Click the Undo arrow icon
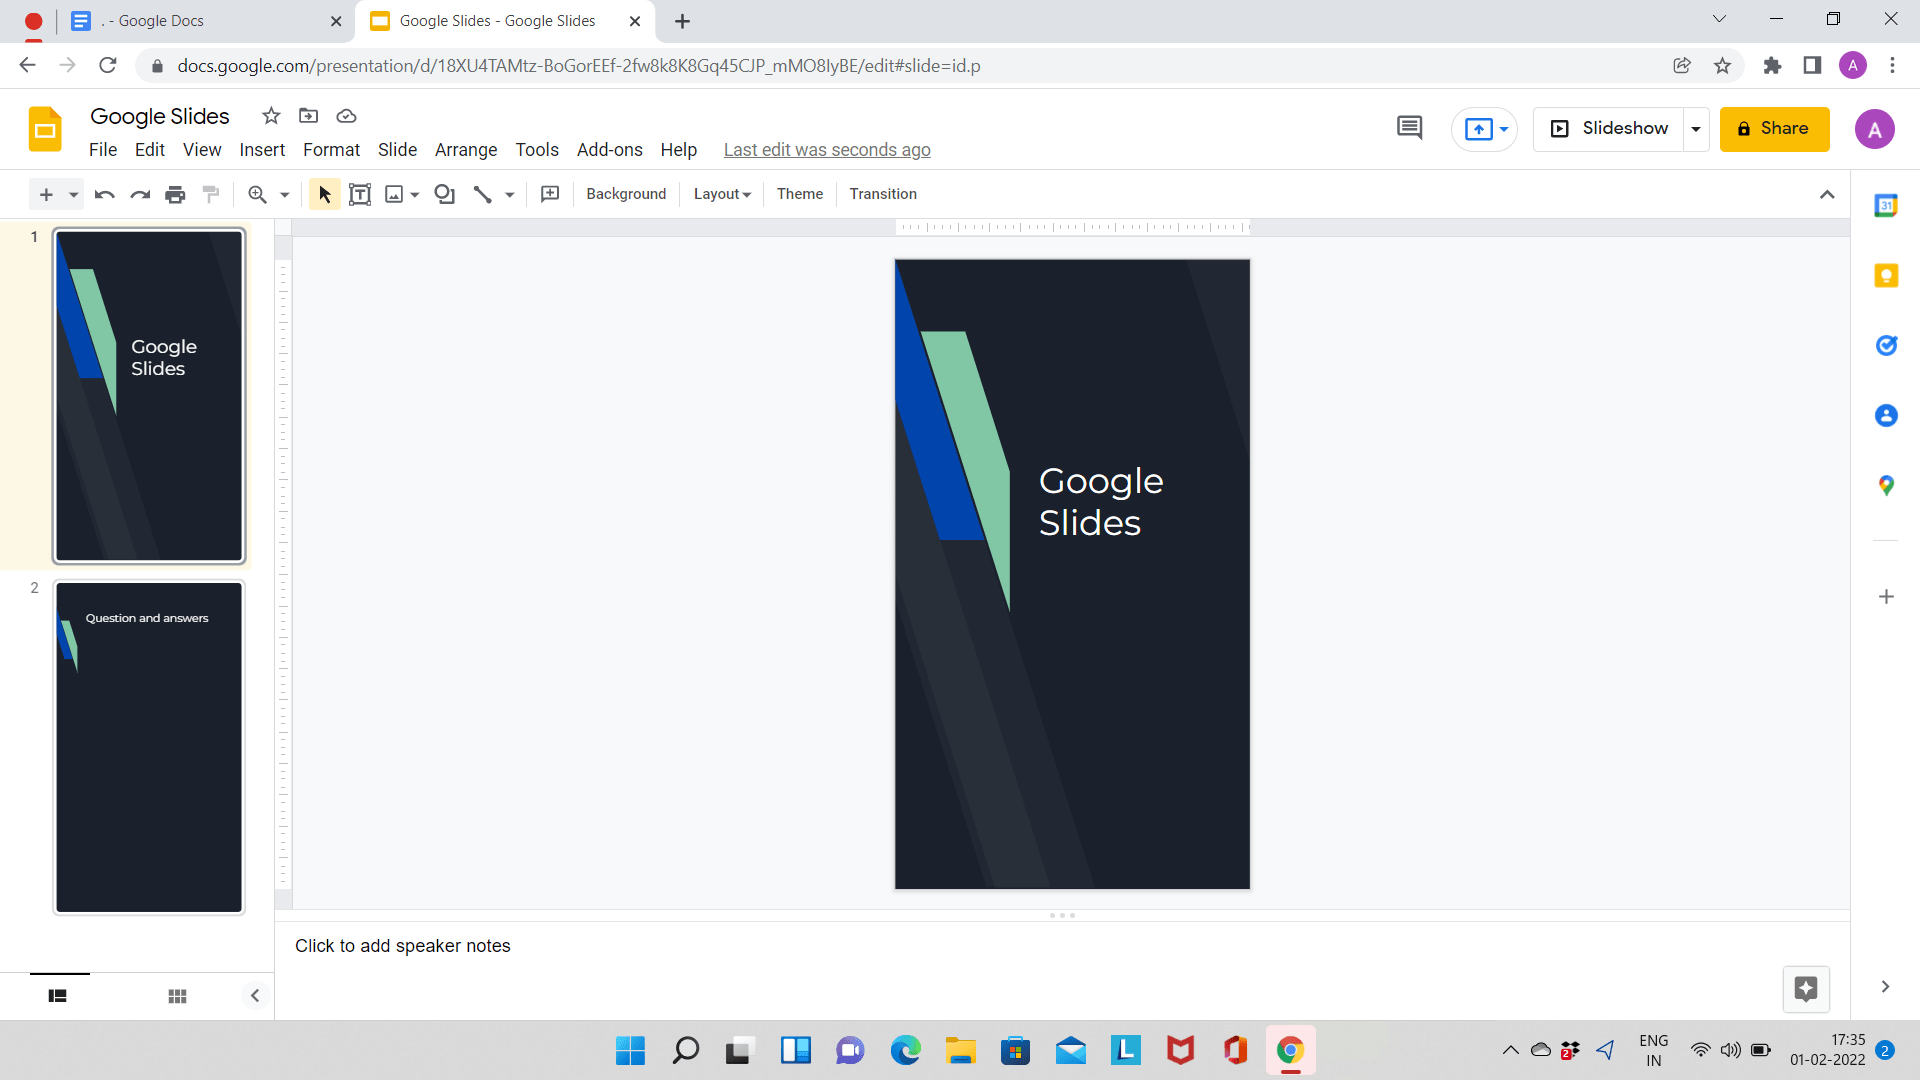Viewport: 1920px width, 1080px height. (x=104, y=194)
